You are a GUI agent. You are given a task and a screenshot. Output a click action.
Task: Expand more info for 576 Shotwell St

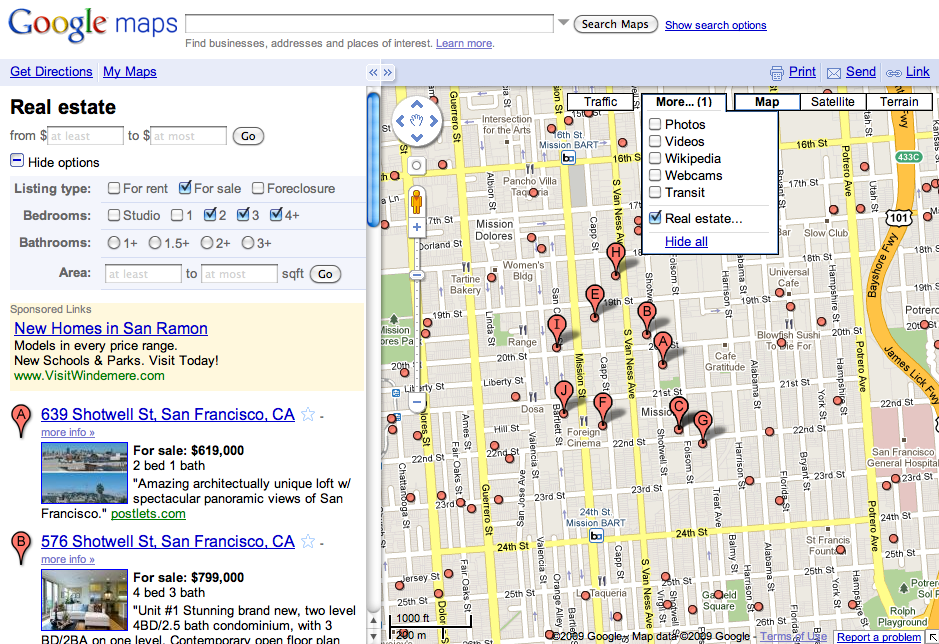(68, 560)
